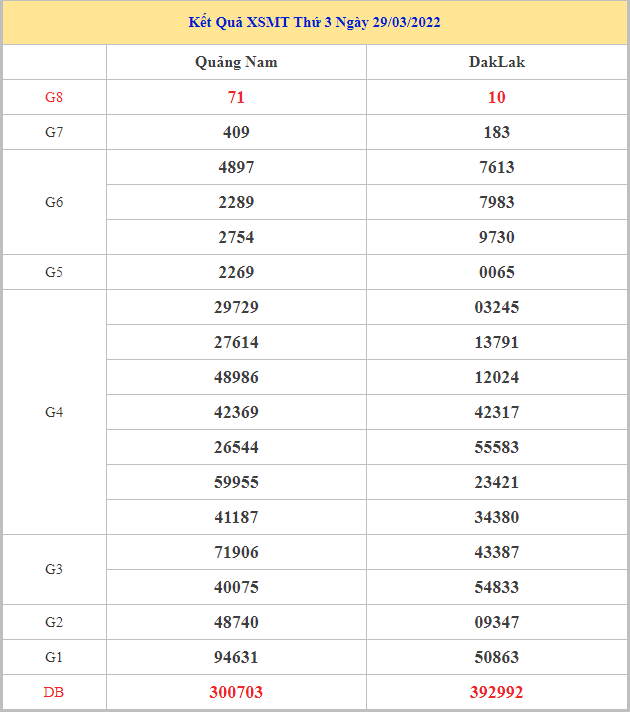Screen dimensions: 630x712
Task: Select Quảng Nam G1 number 94631
Action: pos(236,657)
